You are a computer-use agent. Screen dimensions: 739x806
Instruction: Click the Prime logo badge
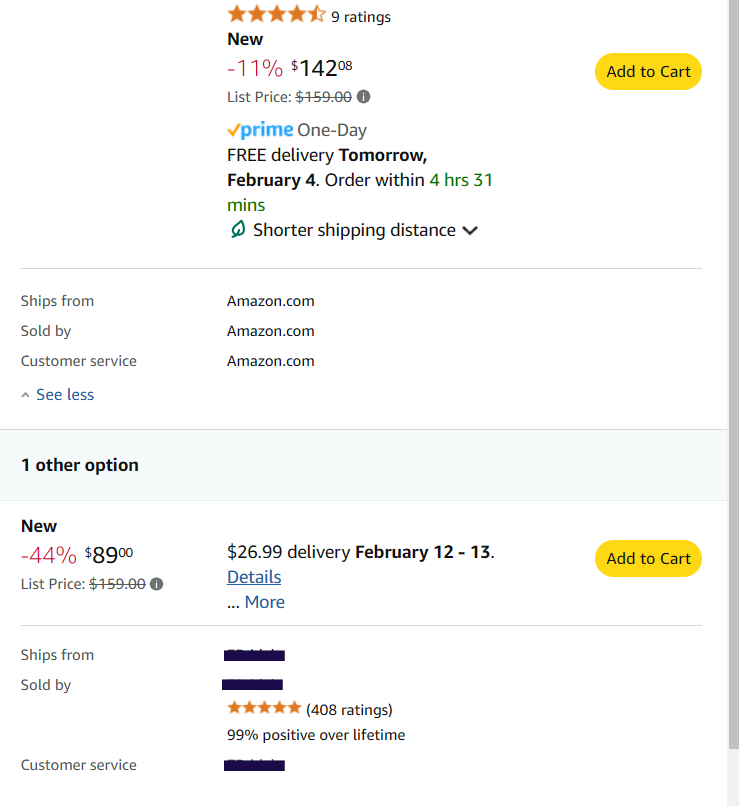pos(260,130)
